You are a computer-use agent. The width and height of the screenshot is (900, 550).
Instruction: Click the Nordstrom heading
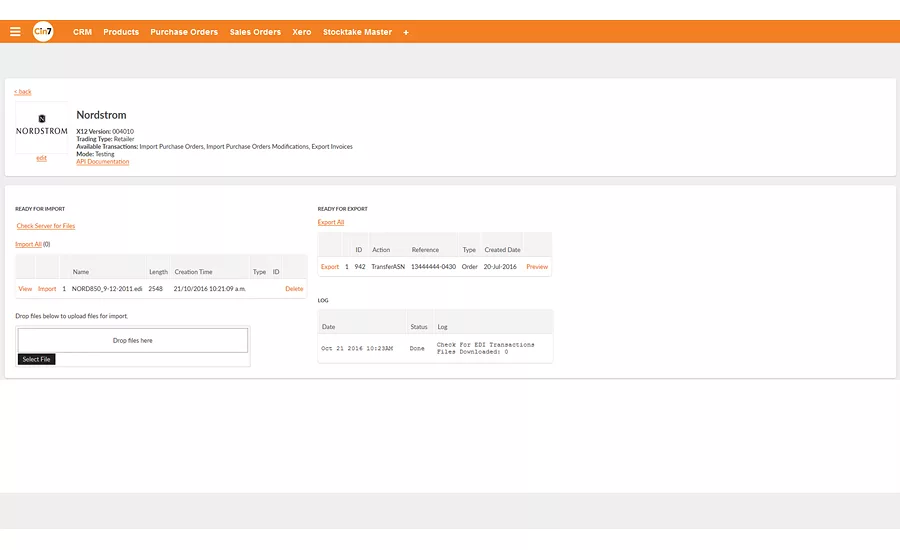tap(101, 115)
